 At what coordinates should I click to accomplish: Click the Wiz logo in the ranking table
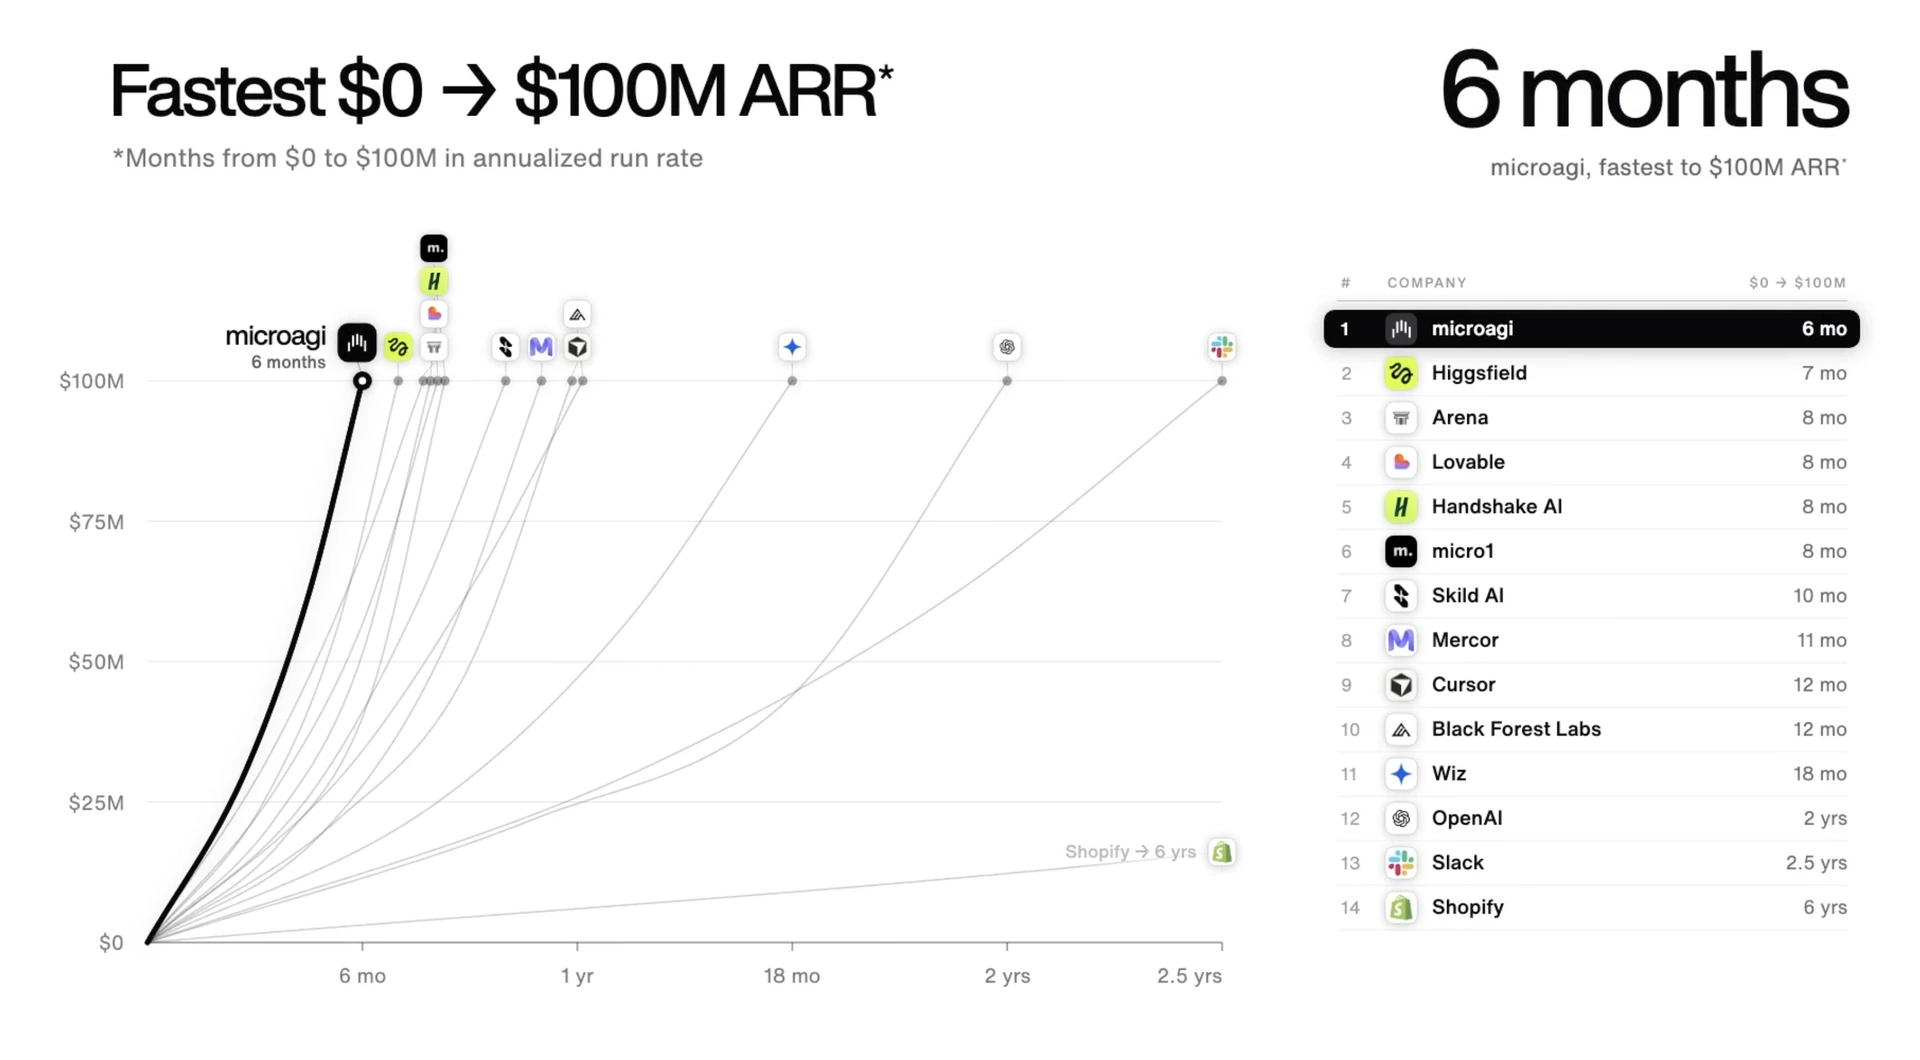(1401, 774)
